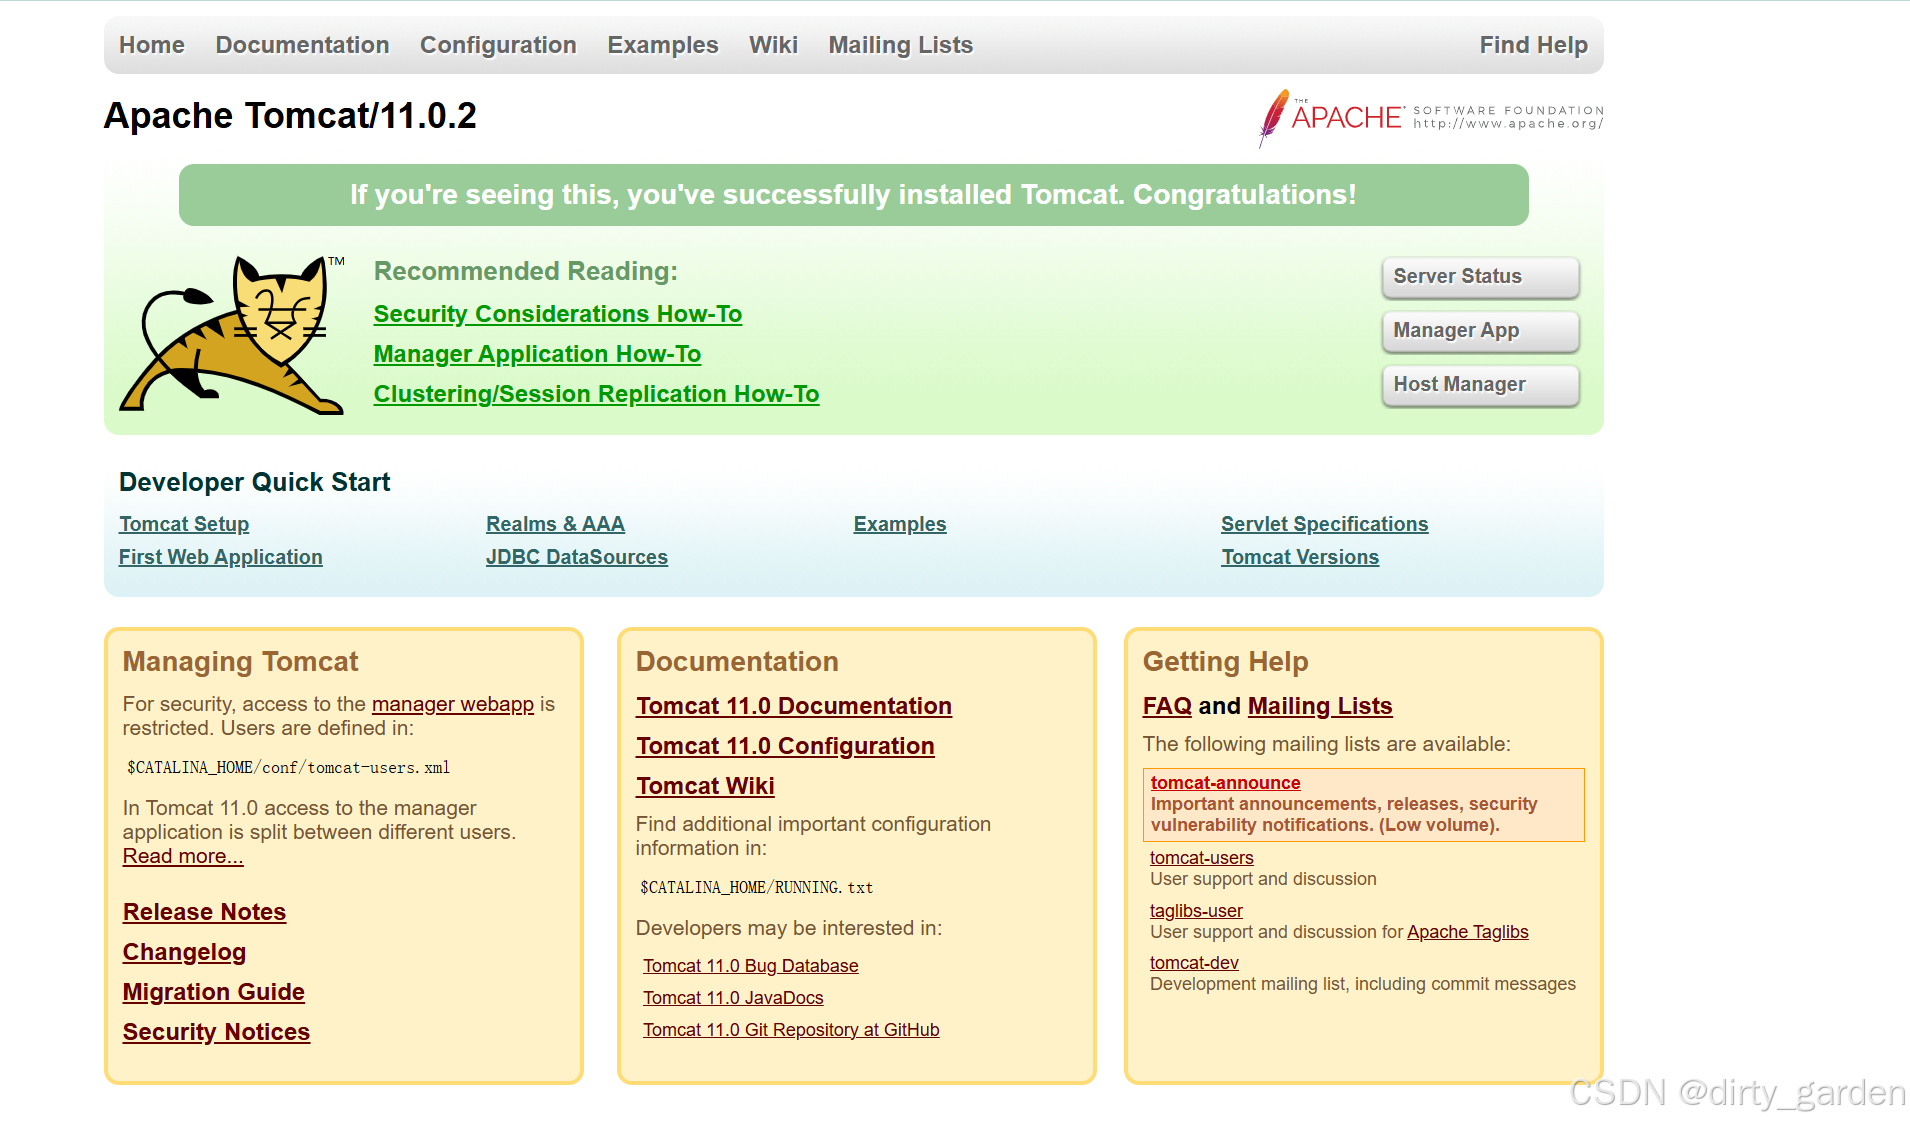Image resolution: width=1910 pixels, height=1124 pixels.
Task: Click the $CATALINA_HOME/conf/tomcat-users.xml path text
Action: coord(288,768)
